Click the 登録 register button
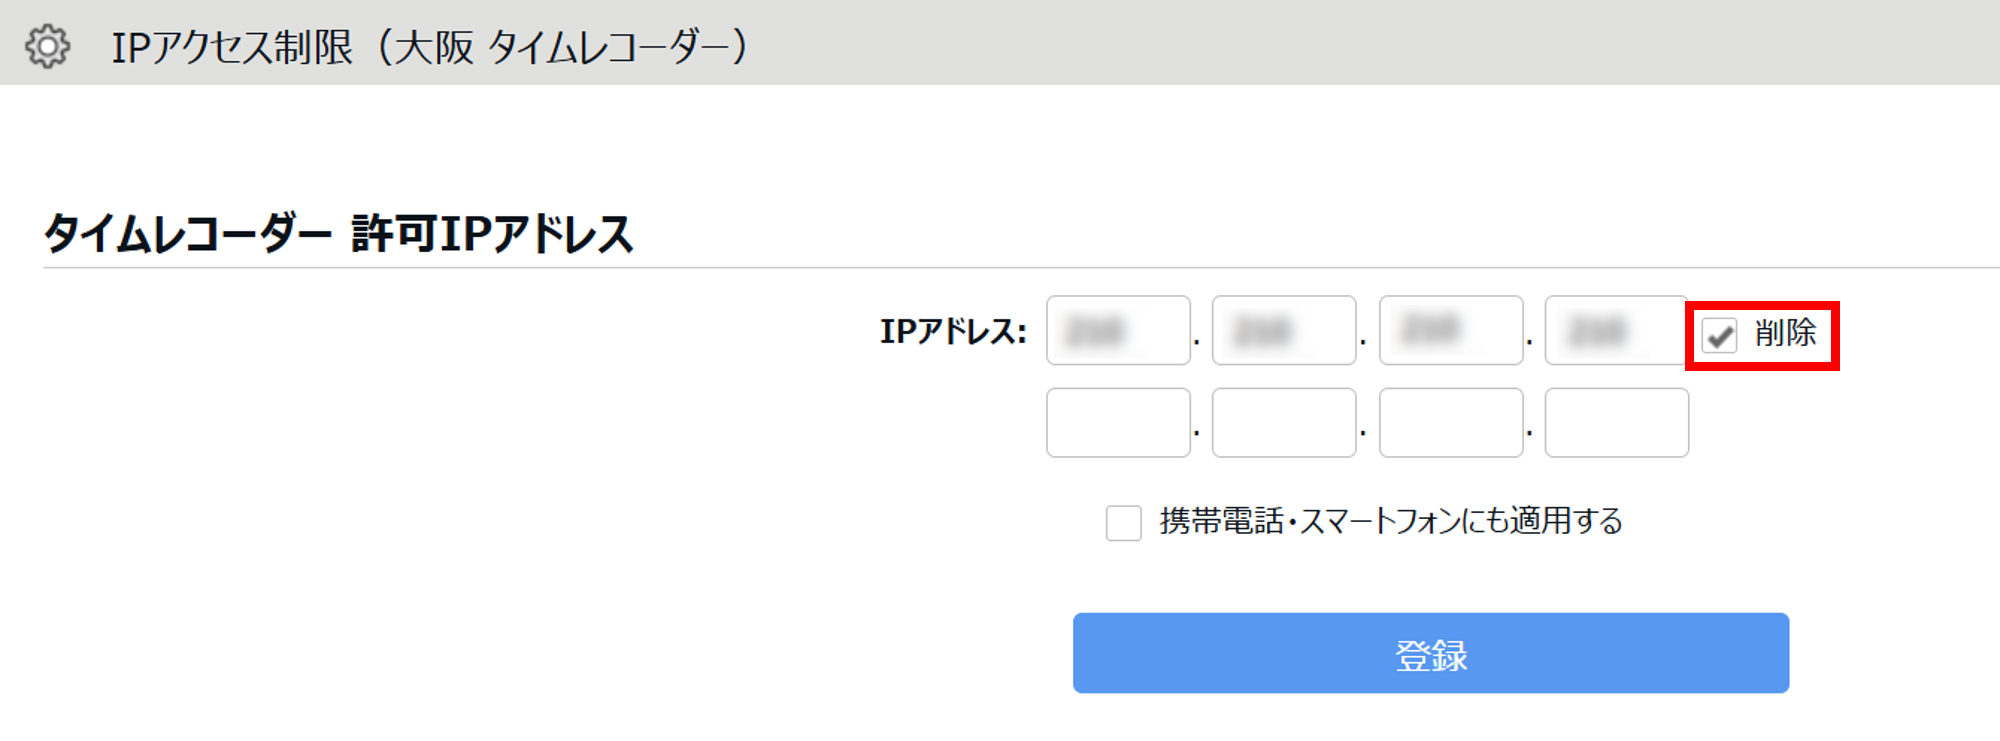 (x=1430, y=653)
